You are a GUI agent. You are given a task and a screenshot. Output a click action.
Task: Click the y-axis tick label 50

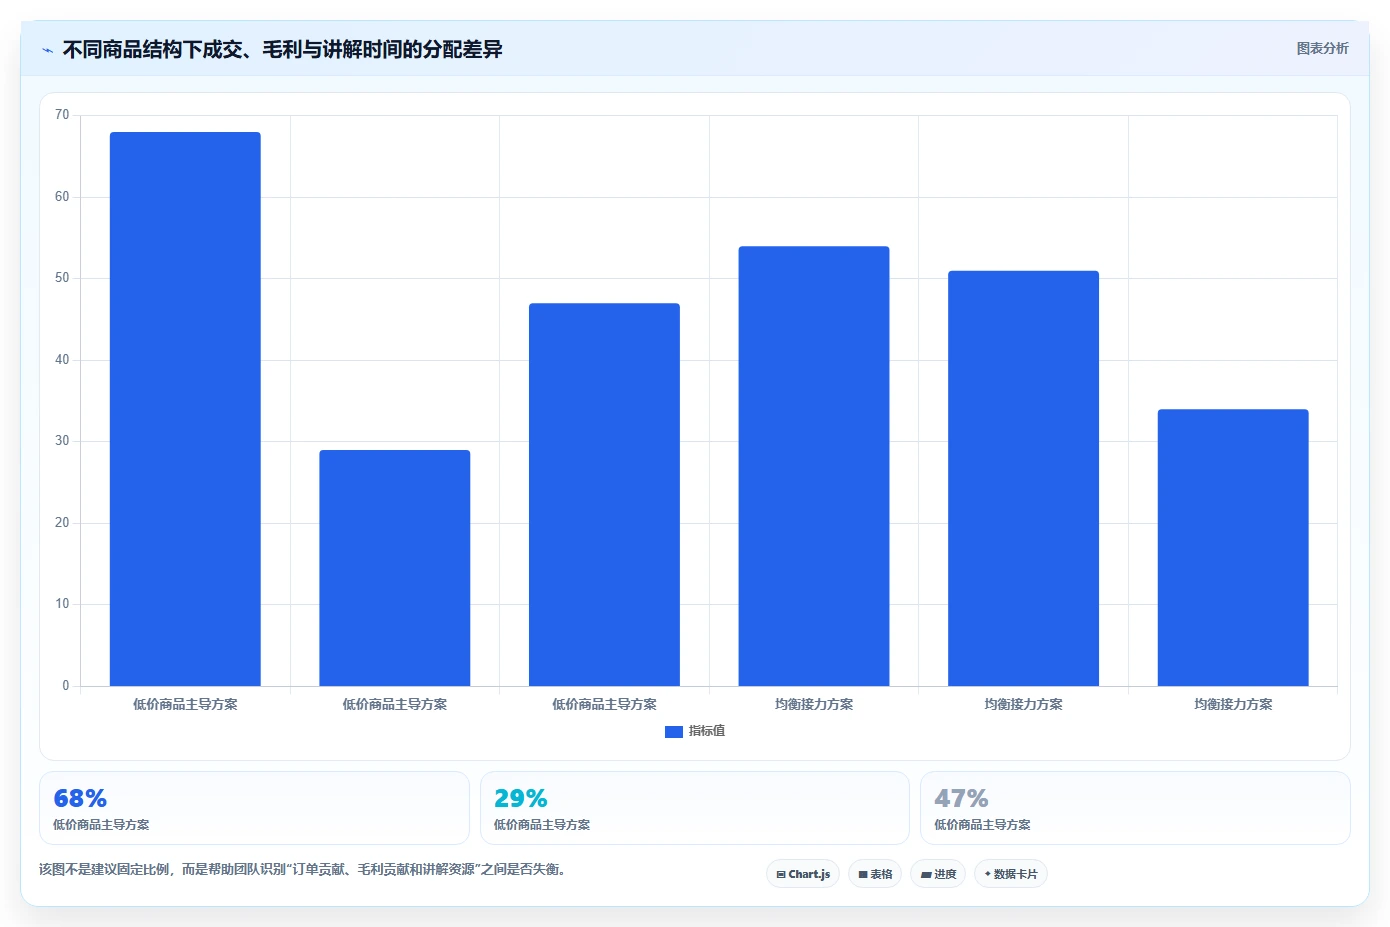pyautogui.click(x=62, y=278)
